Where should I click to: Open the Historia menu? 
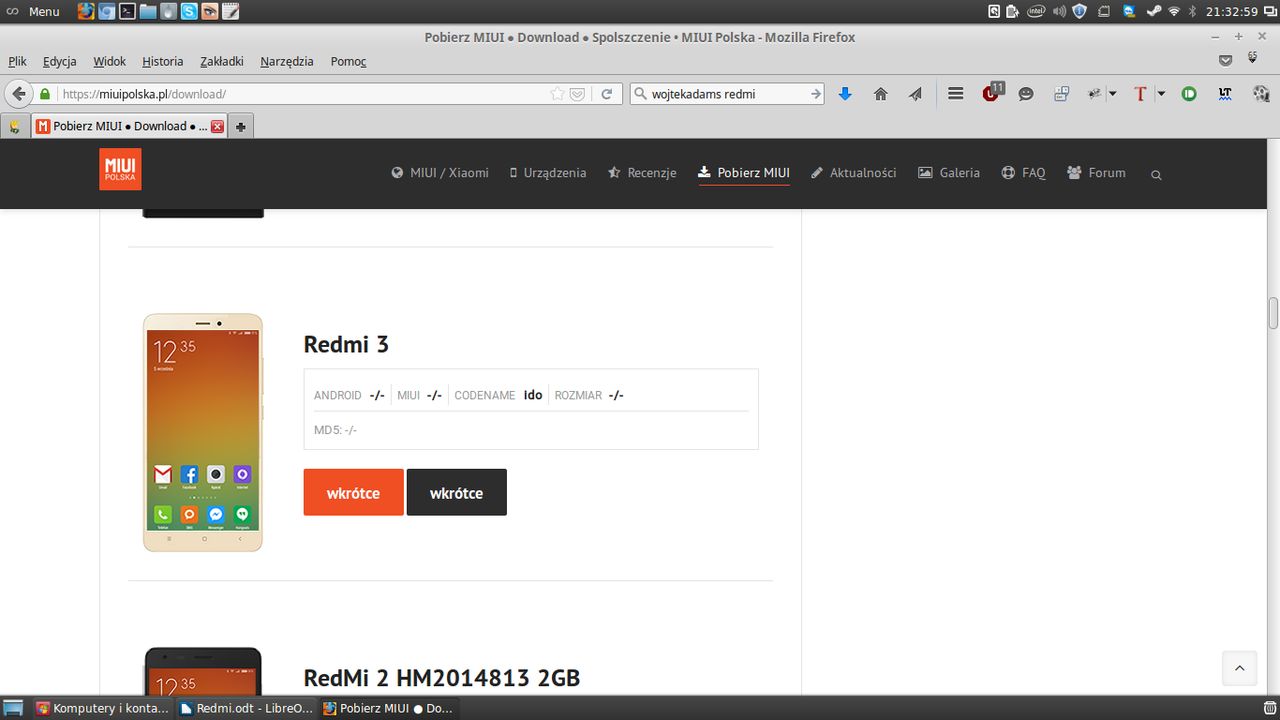(x=163, y=61)
